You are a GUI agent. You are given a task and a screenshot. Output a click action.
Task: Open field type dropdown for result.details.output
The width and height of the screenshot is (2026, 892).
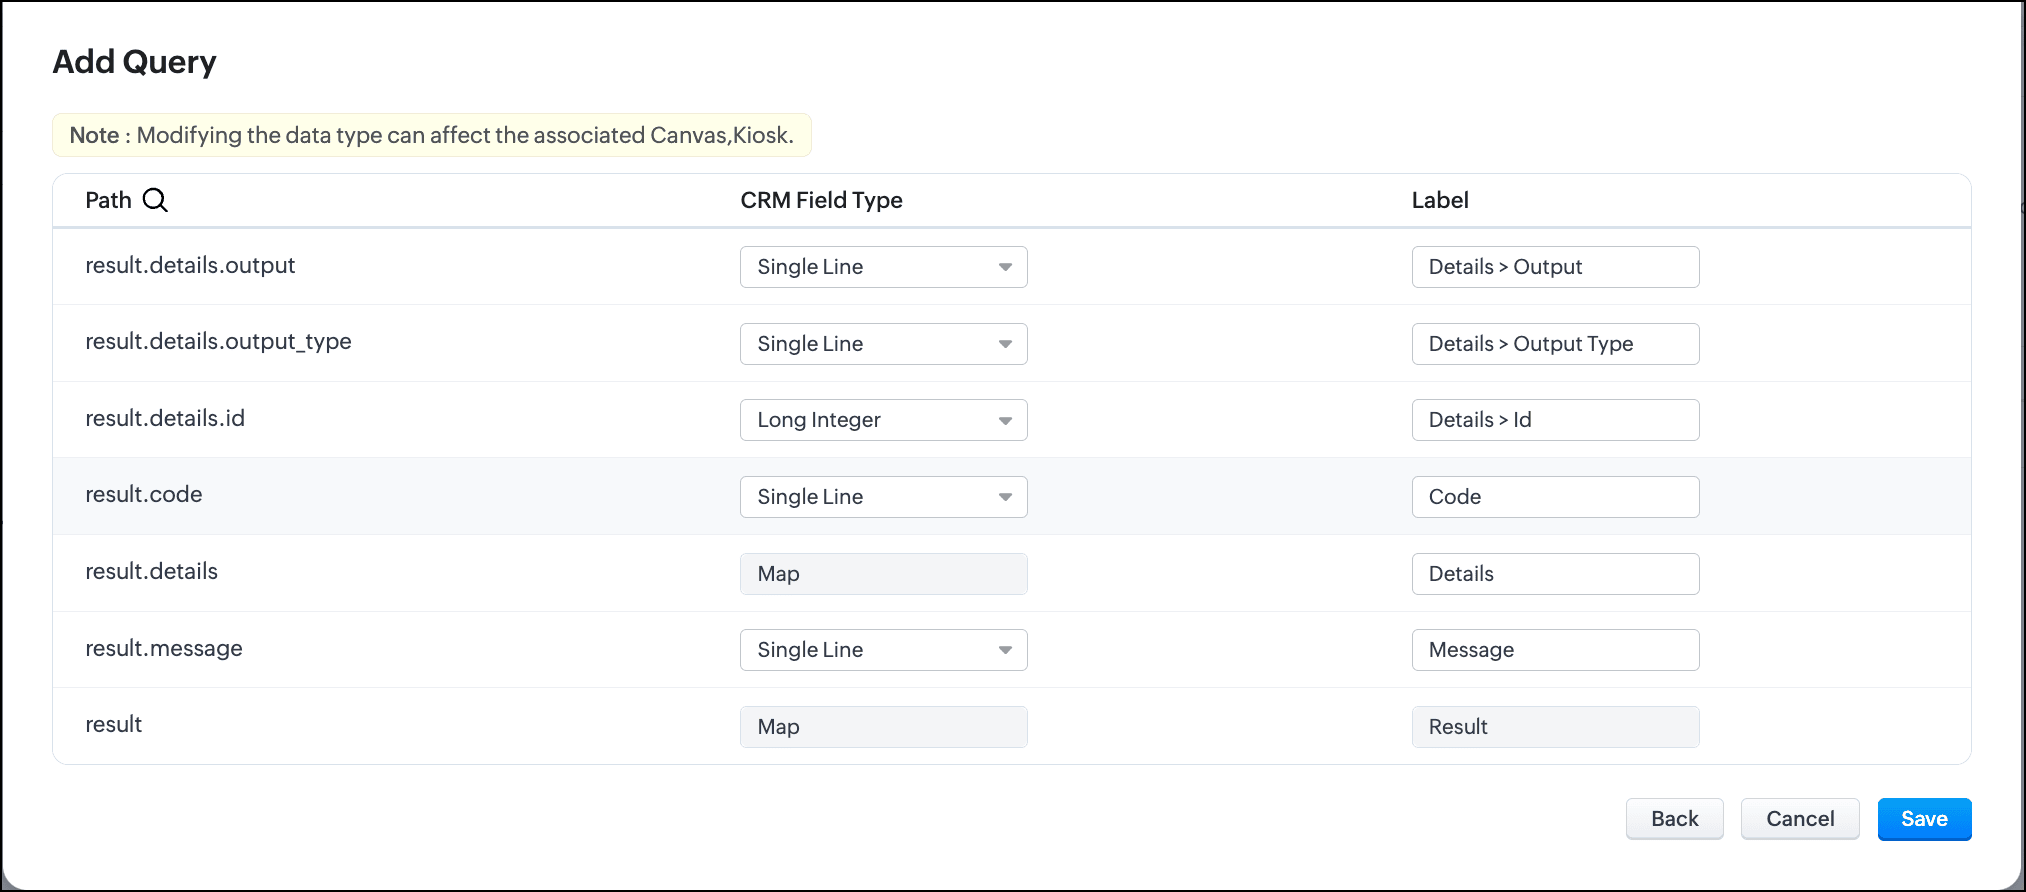(x=883, y=267)
